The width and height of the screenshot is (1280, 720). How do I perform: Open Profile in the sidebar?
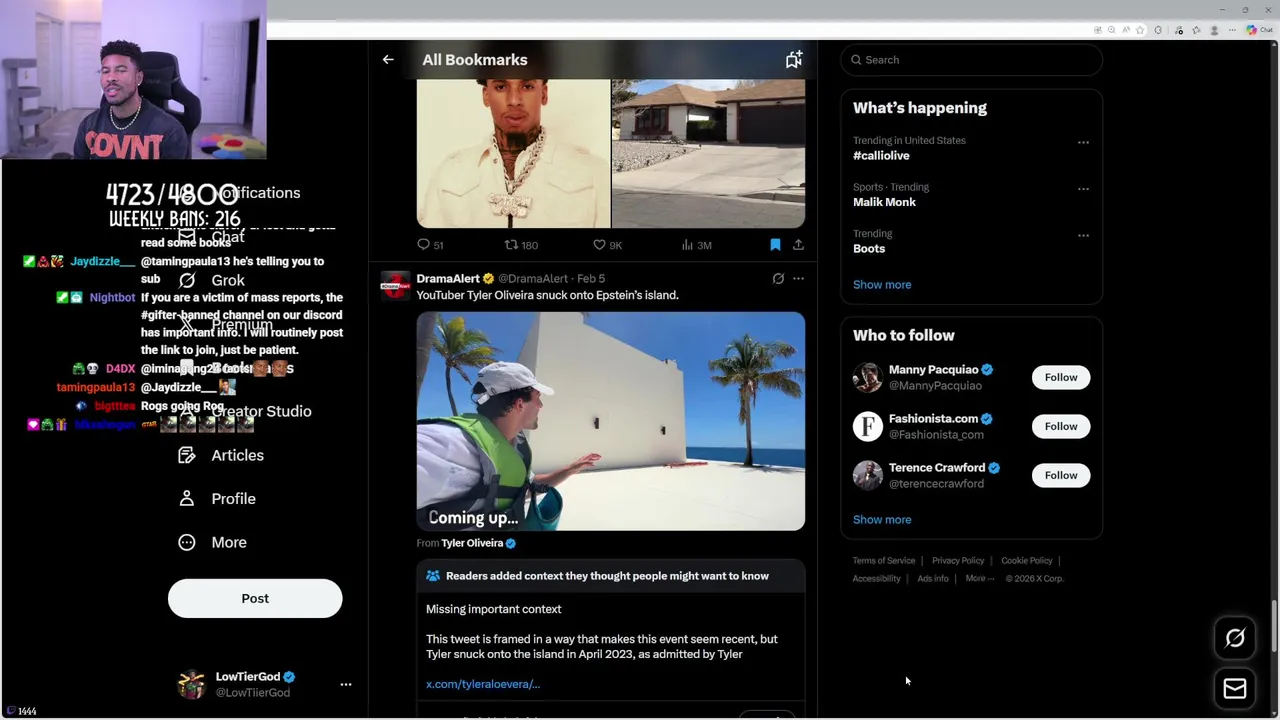[x=233, y=498]
